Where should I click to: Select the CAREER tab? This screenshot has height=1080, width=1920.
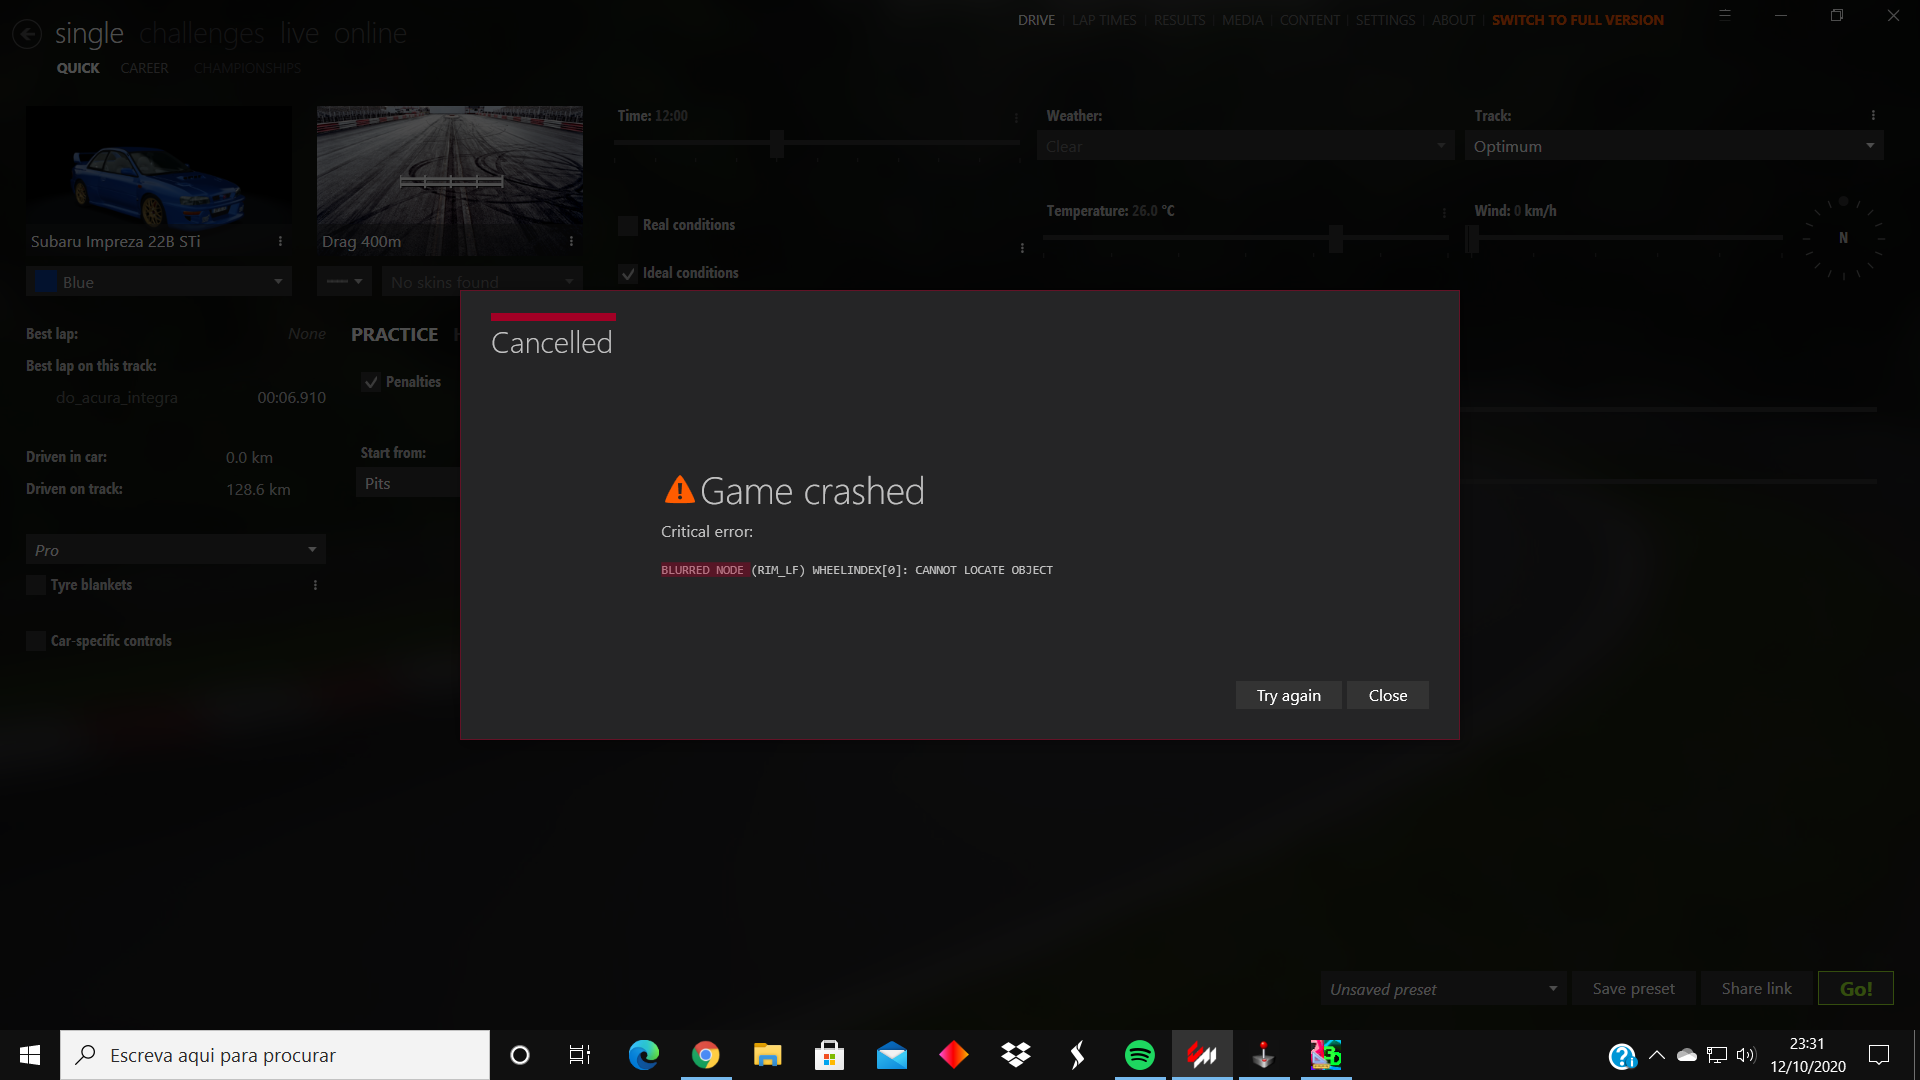144,68
